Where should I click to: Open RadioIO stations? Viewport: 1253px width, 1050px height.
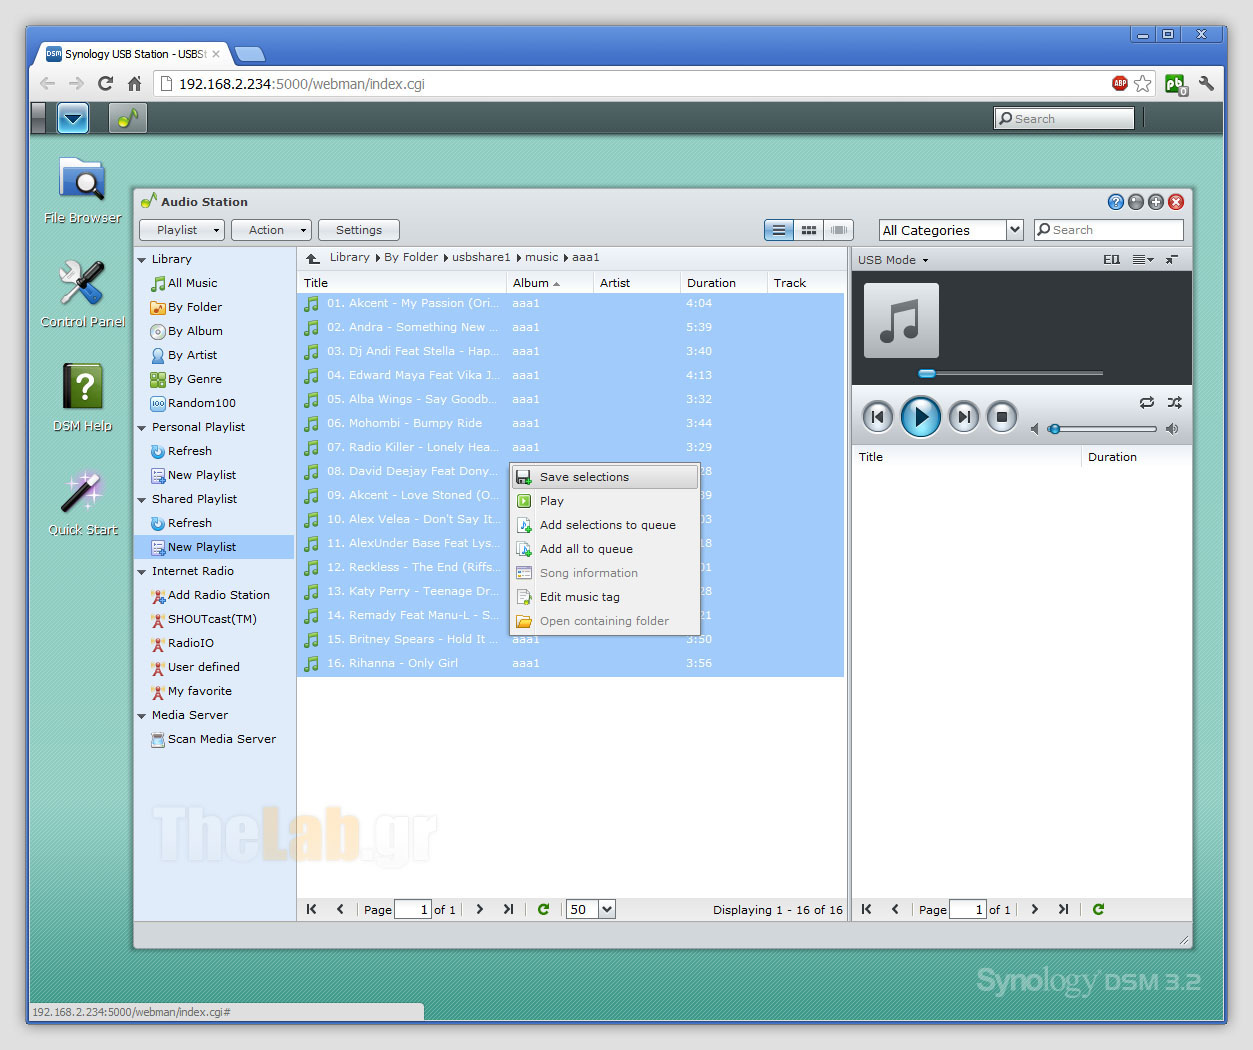[x=190, y=643]
